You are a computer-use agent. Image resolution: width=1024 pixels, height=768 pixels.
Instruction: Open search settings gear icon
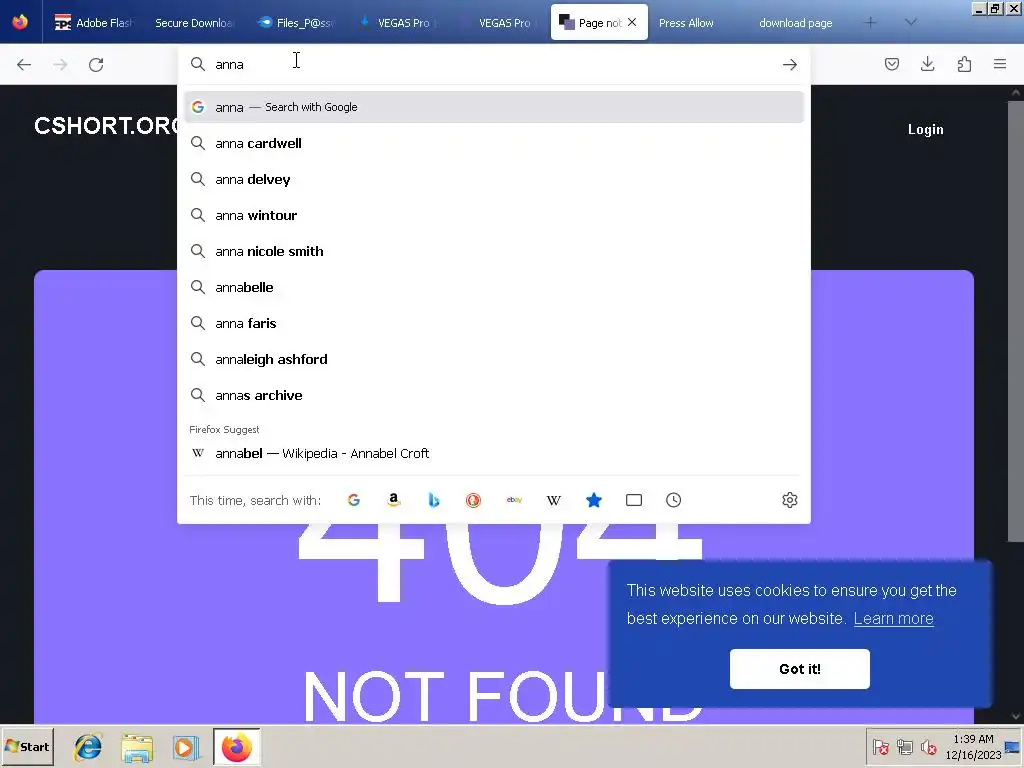(x=790, y=500)
